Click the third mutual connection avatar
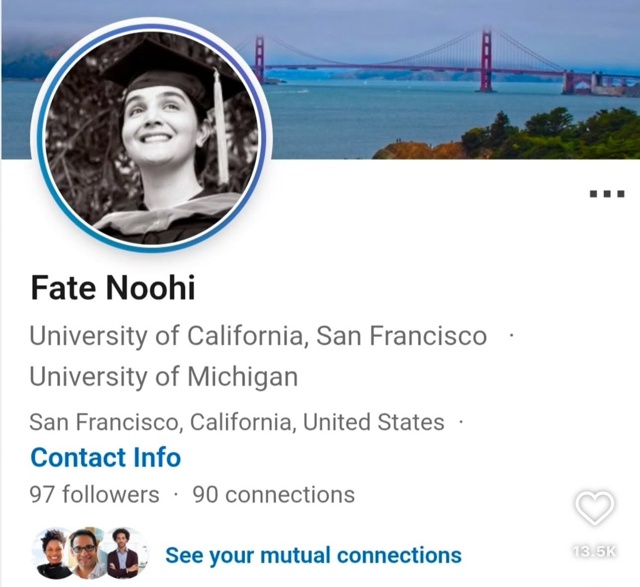Screen dimensions: 640x587 tap(124, 552)
